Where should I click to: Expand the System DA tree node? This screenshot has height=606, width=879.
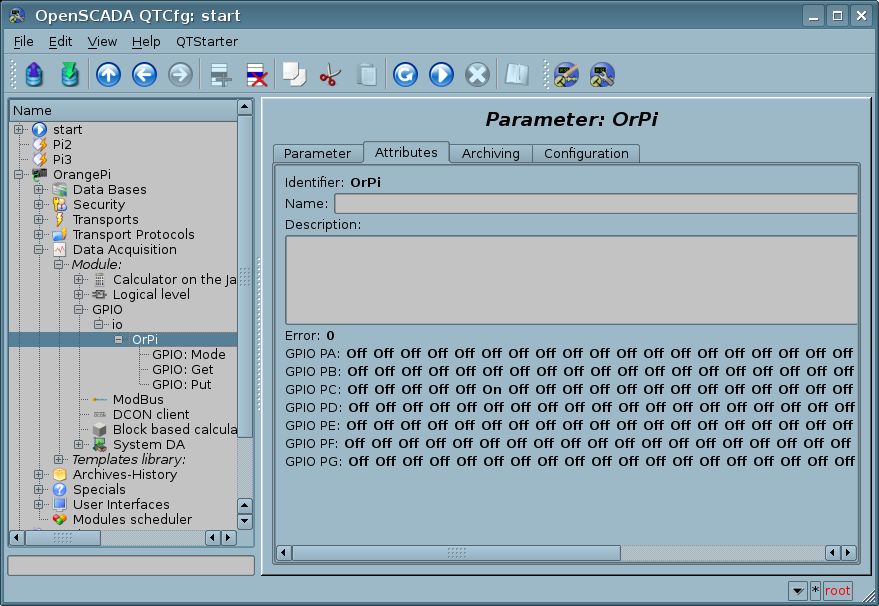79,445
